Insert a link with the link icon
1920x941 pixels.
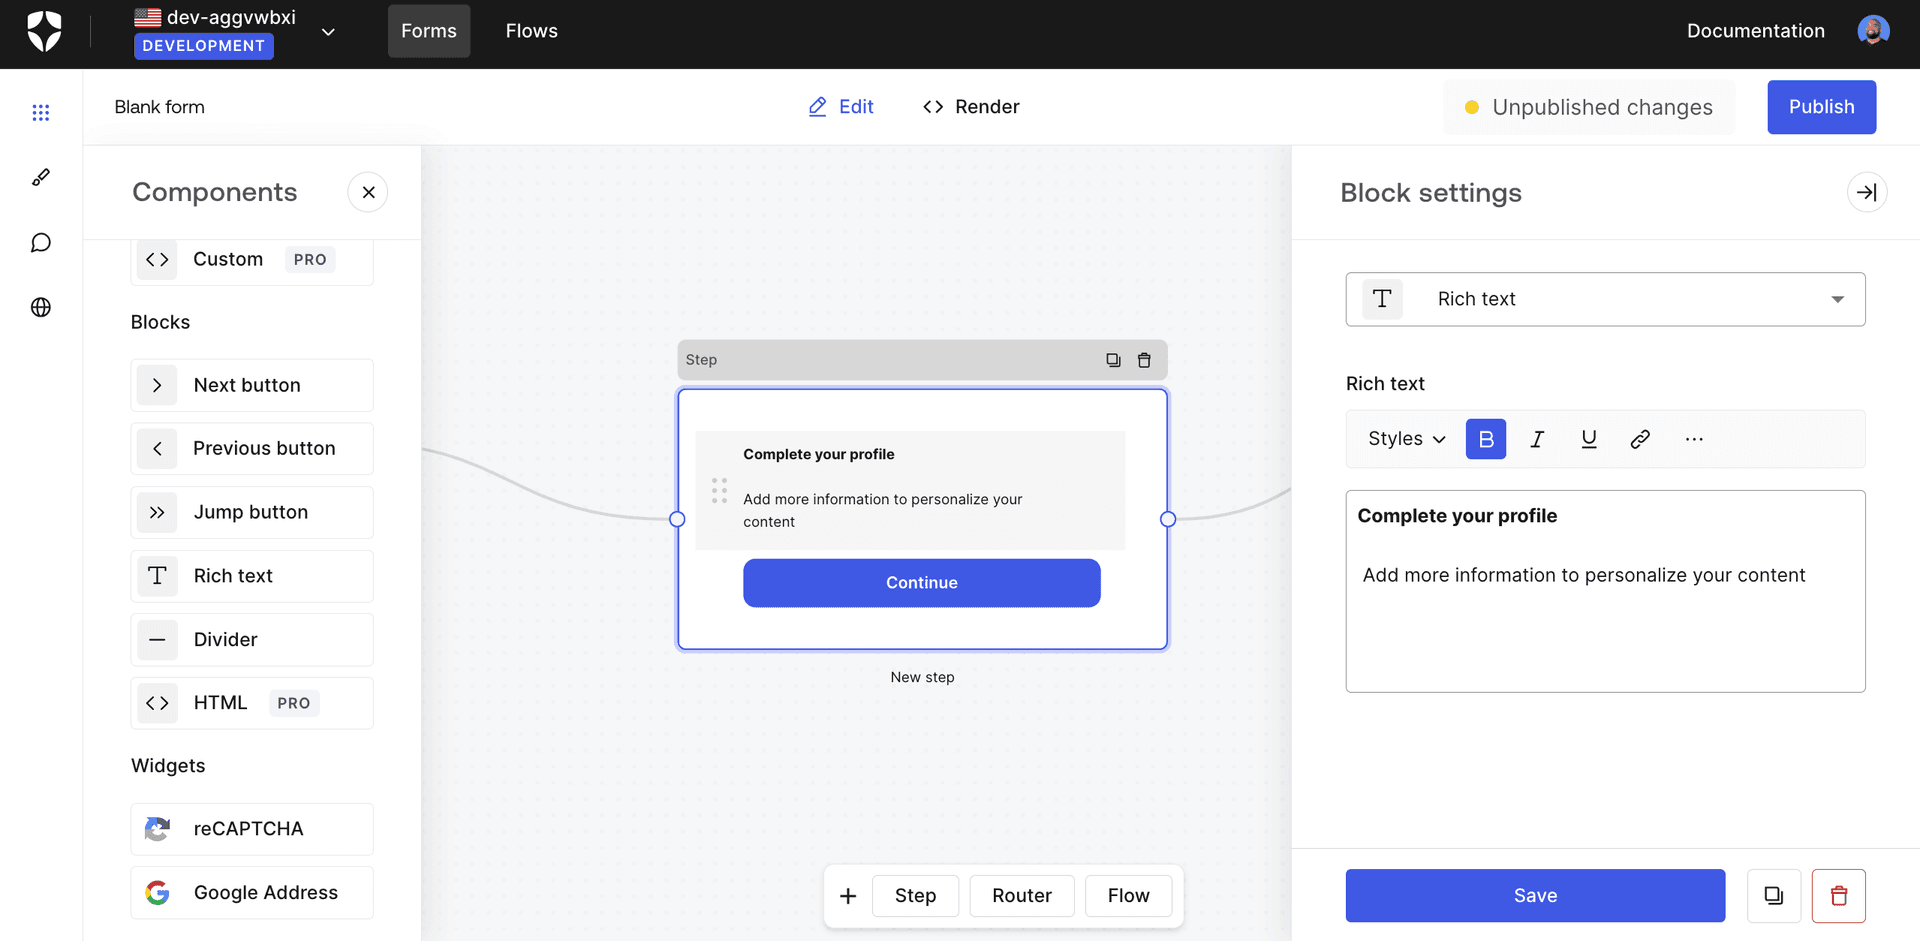point(1639,439)
